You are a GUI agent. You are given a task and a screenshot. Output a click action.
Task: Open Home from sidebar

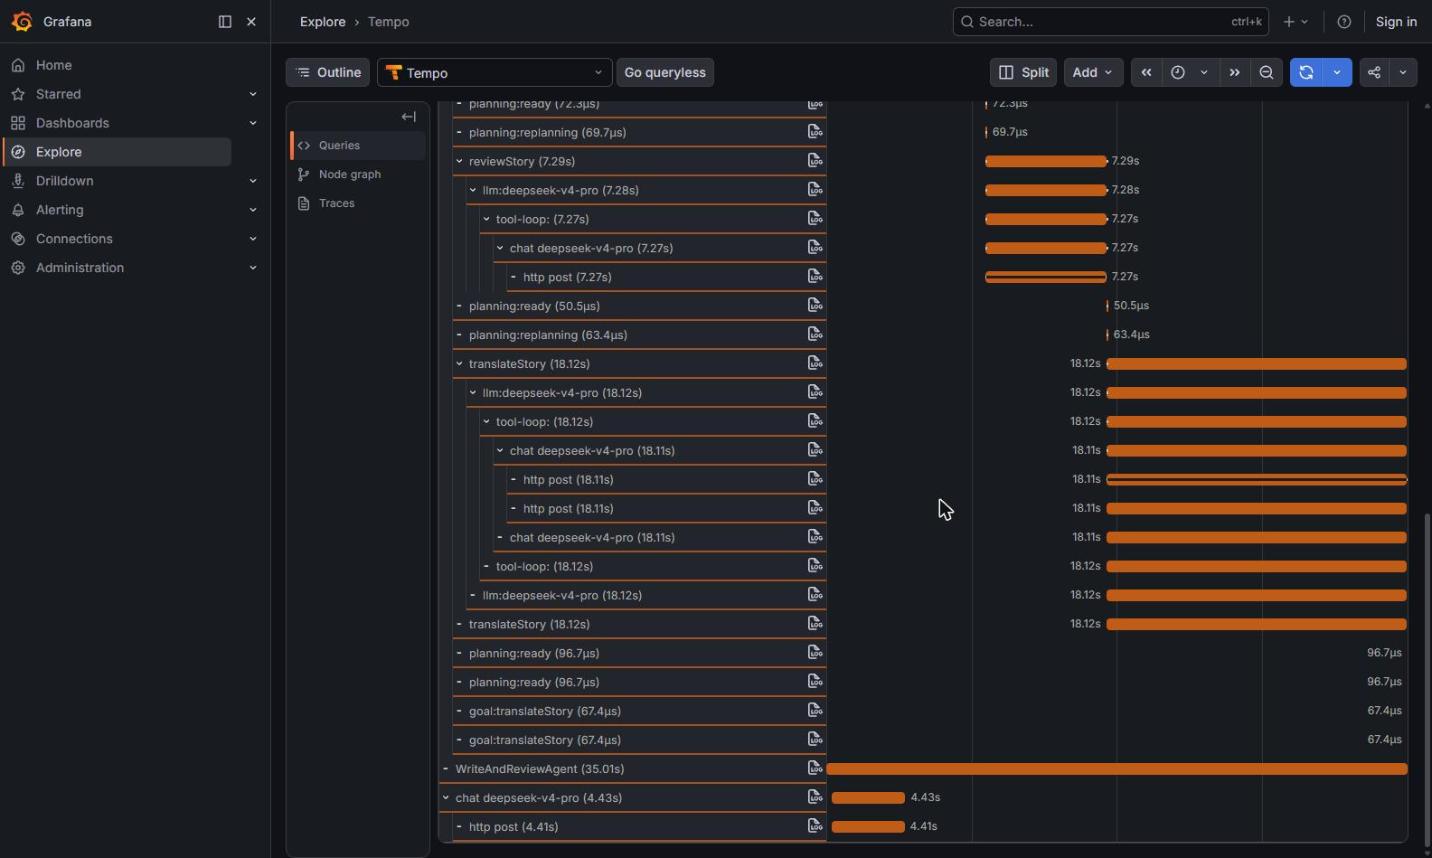54,65
